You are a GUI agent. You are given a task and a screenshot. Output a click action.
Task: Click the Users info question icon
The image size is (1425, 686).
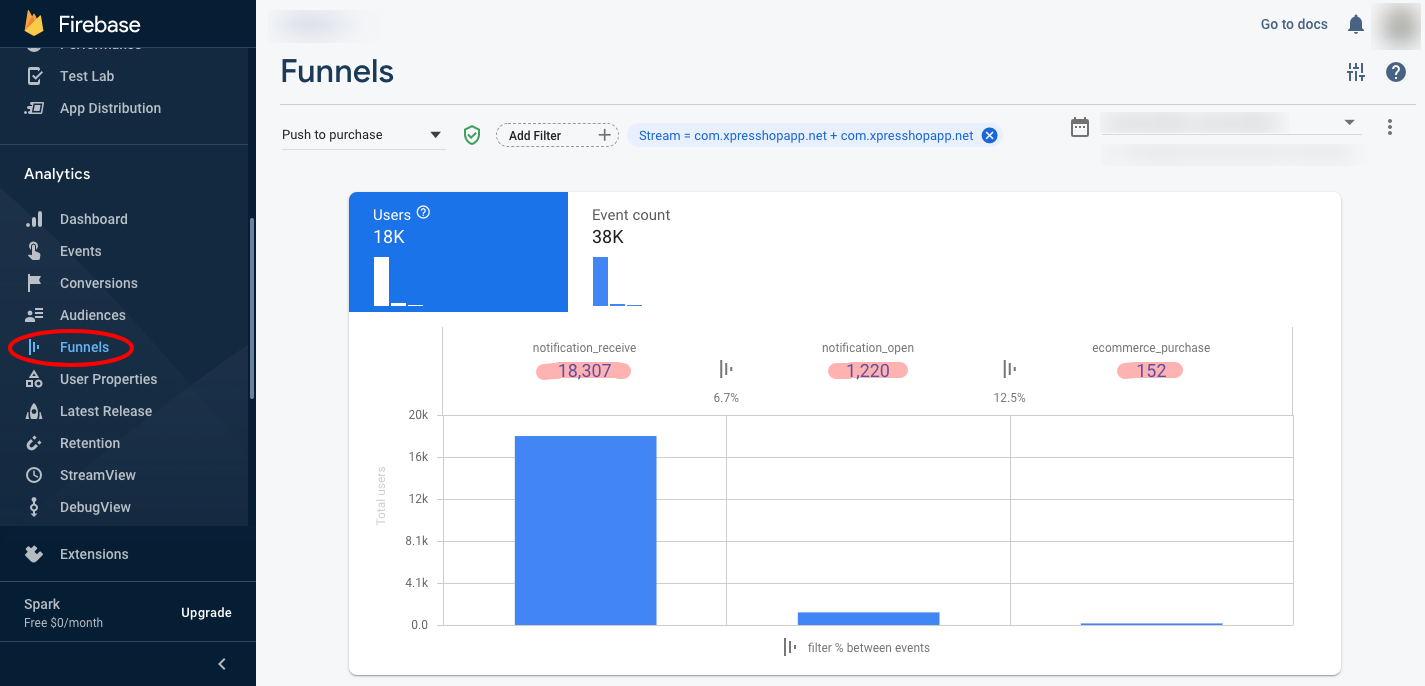[423, 213]
